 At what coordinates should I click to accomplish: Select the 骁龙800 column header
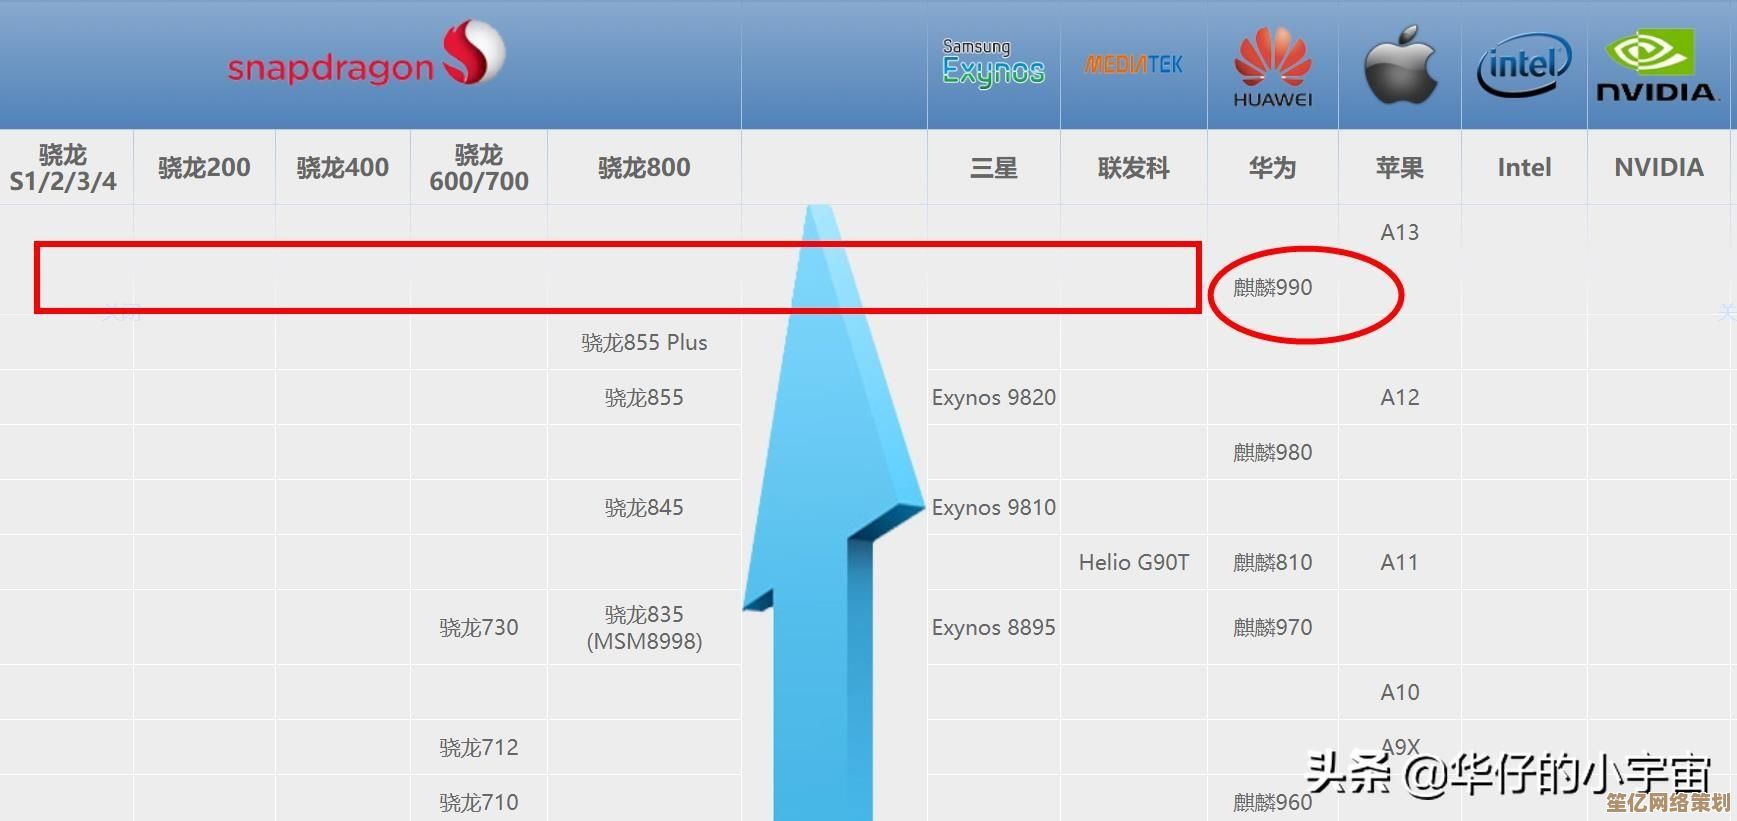[x=644, y=167]
